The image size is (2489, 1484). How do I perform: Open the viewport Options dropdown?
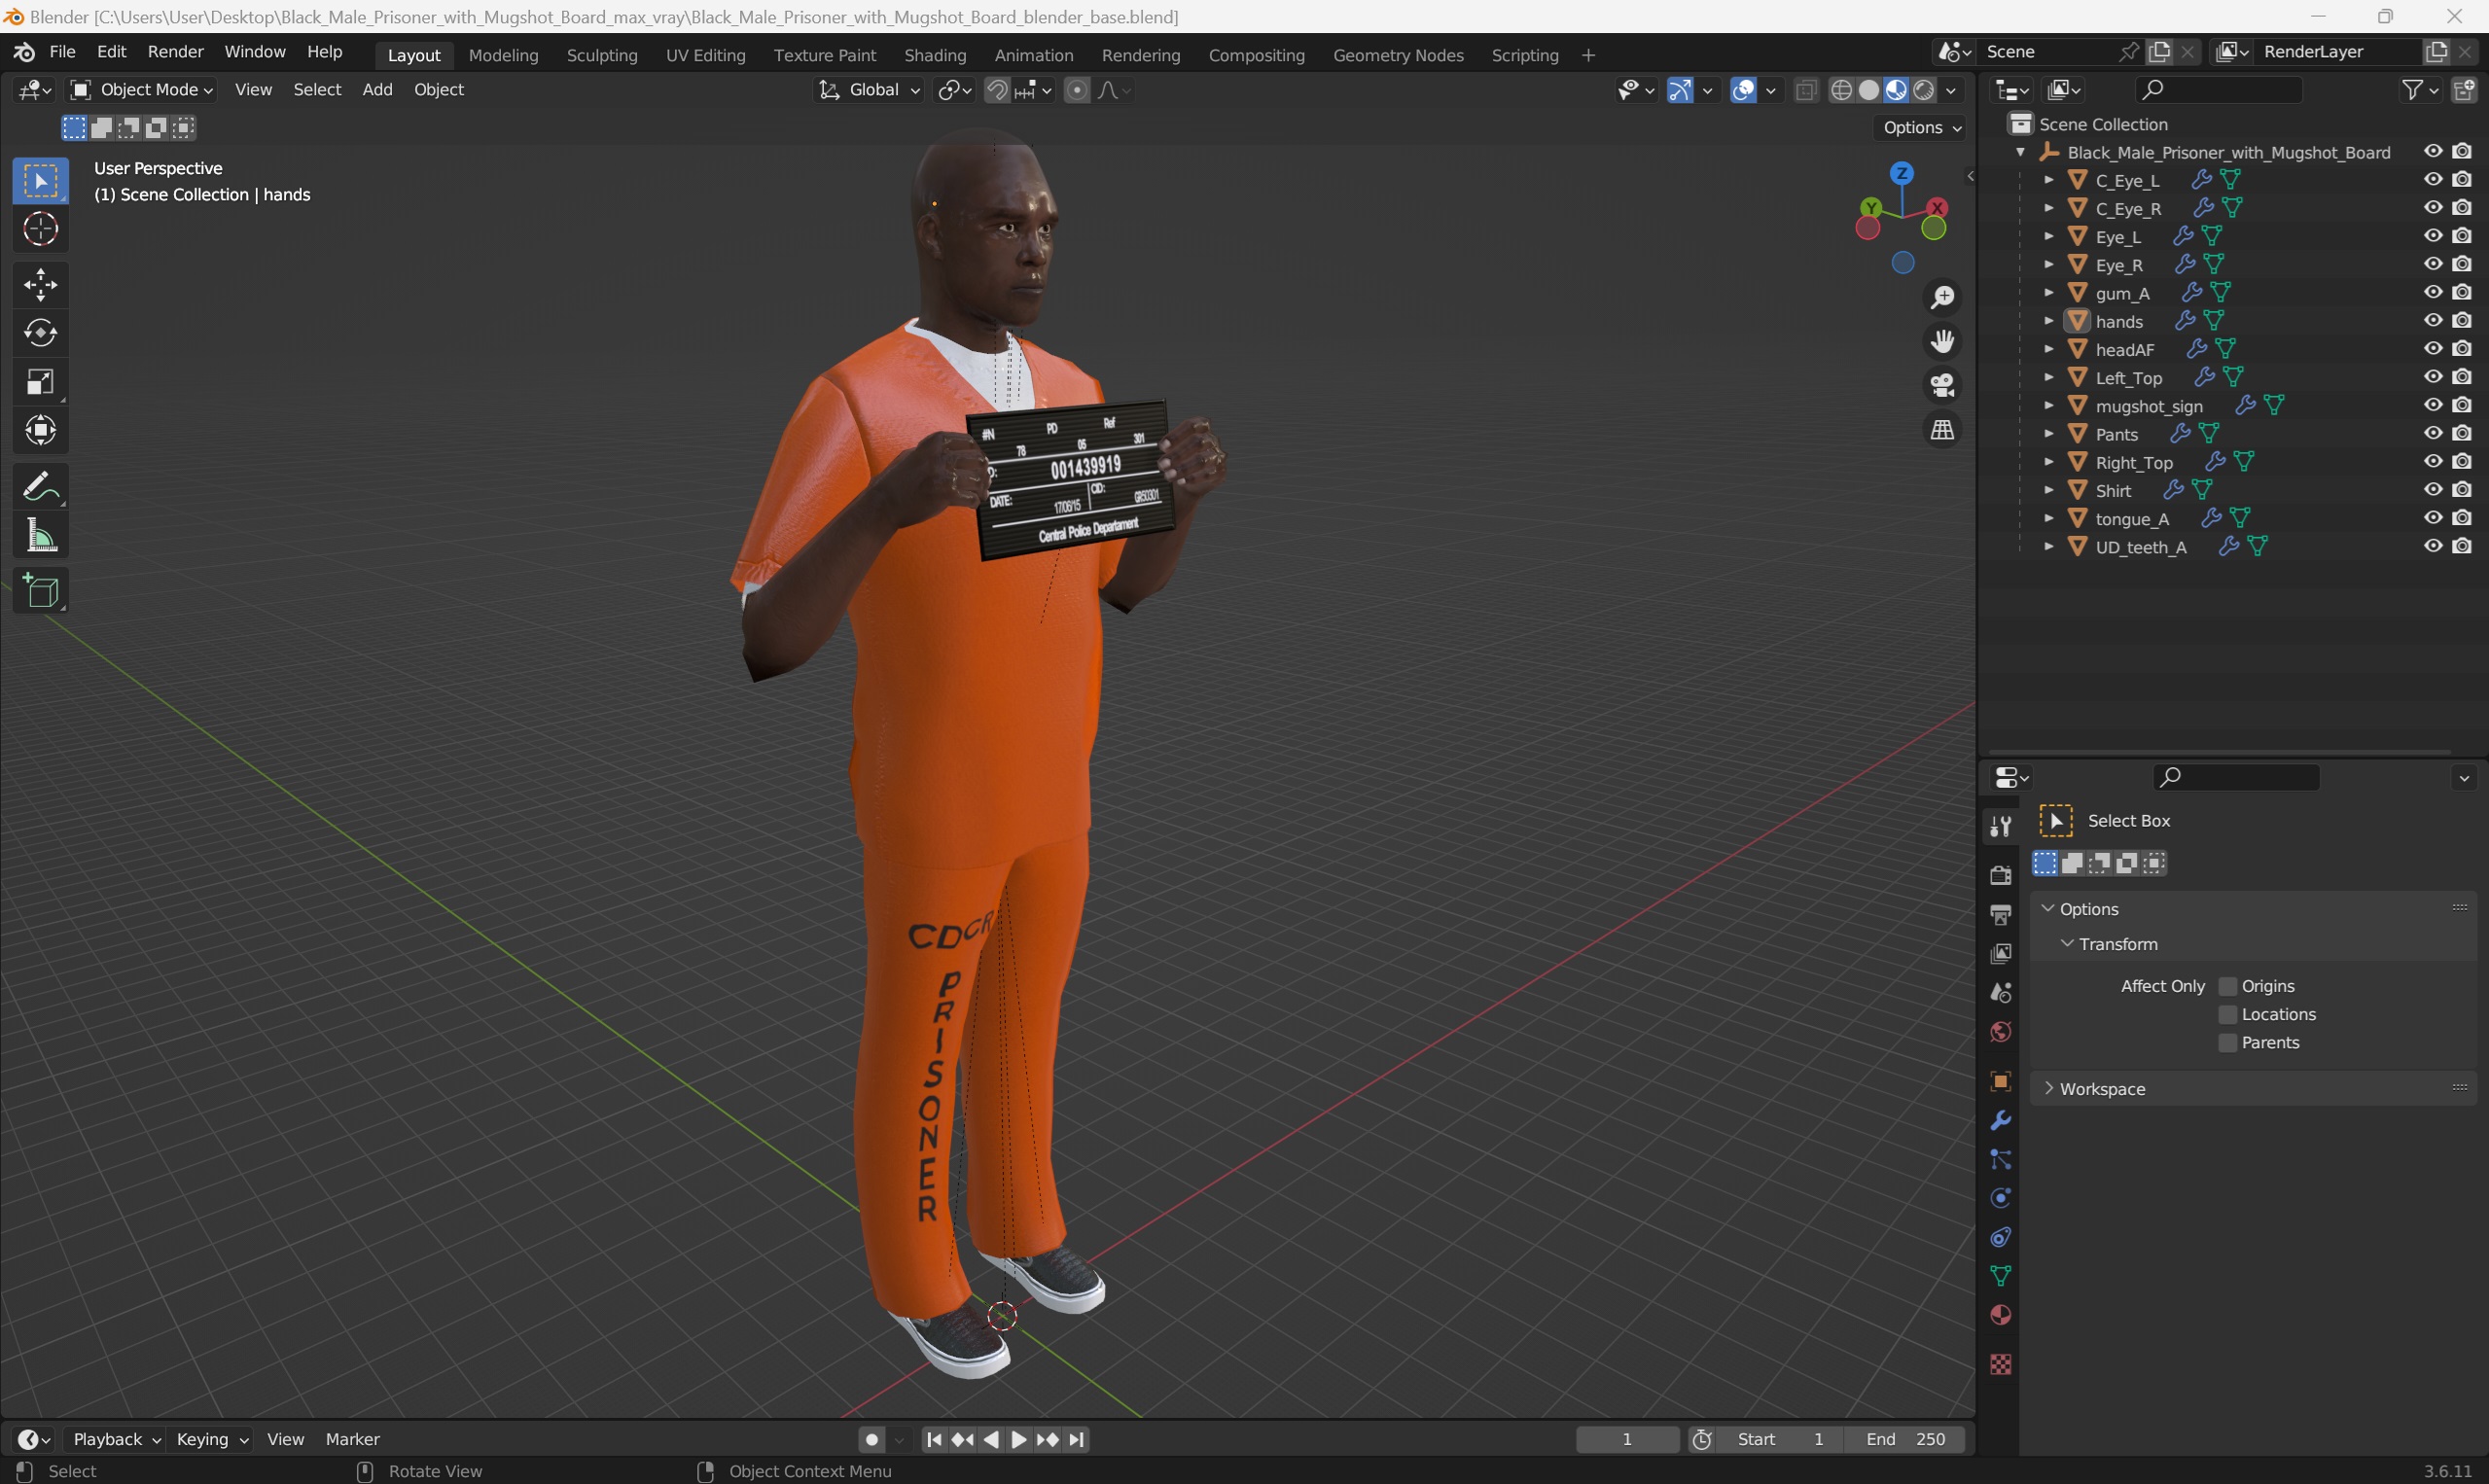pyautogui.click(x=1921, y=127)
